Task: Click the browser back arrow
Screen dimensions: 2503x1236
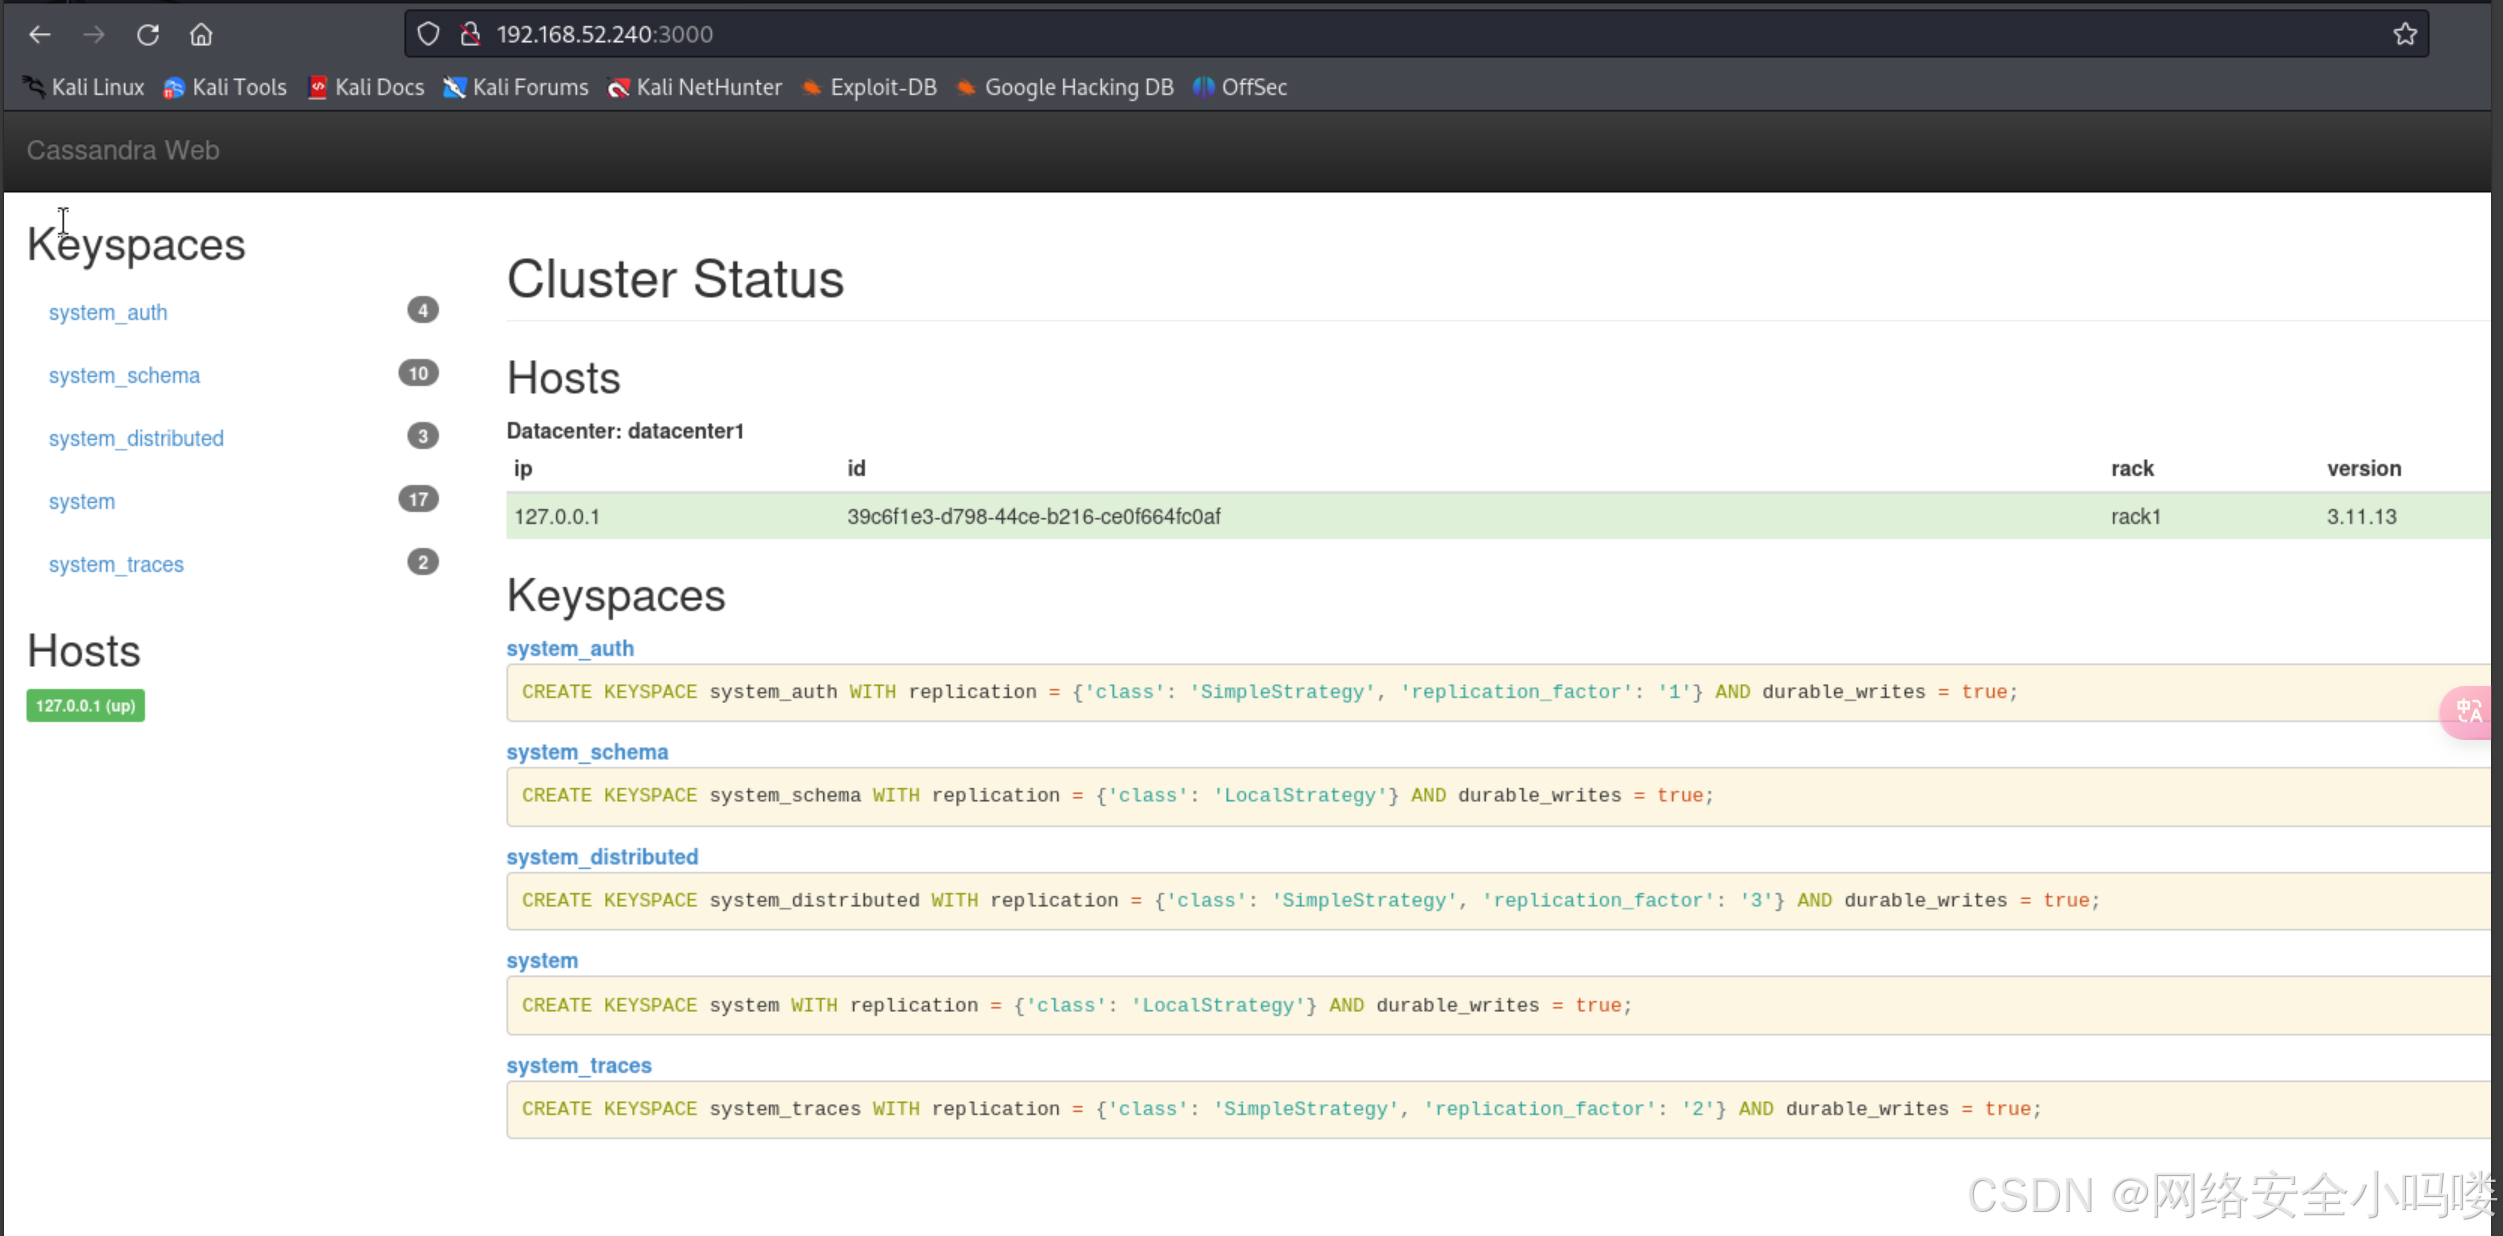Action: point(40,35)
